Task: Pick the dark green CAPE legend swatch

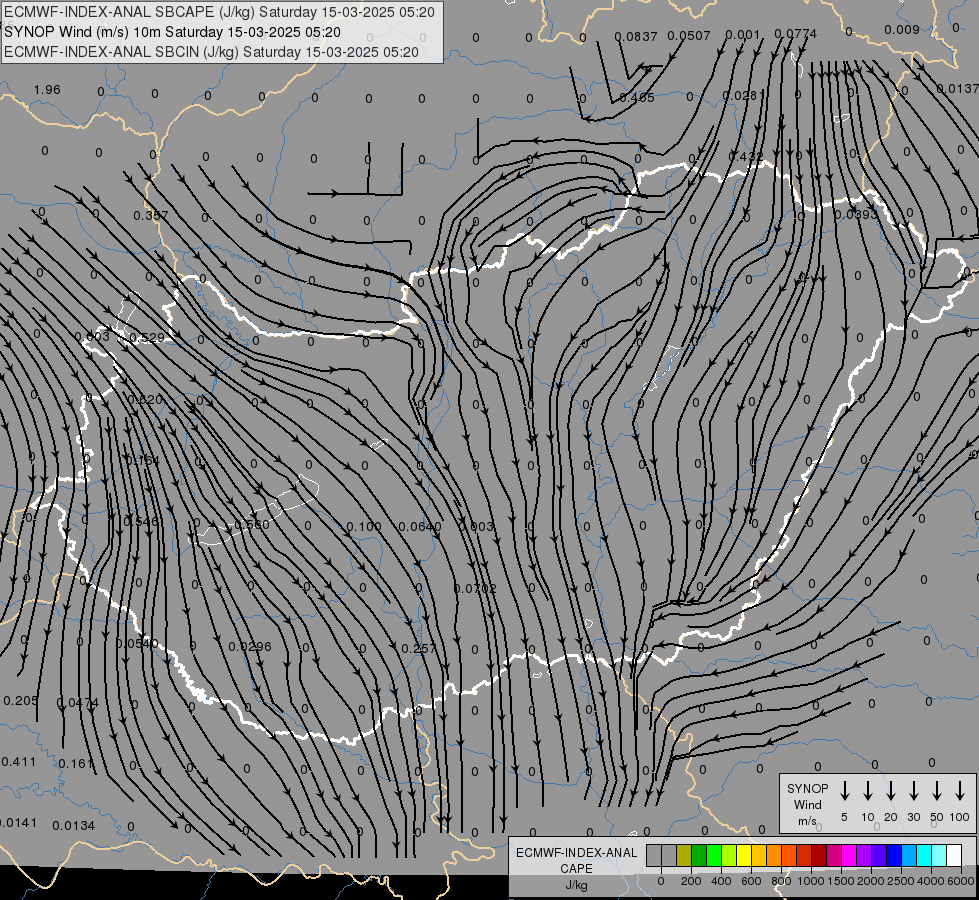Action: point(699,856)
